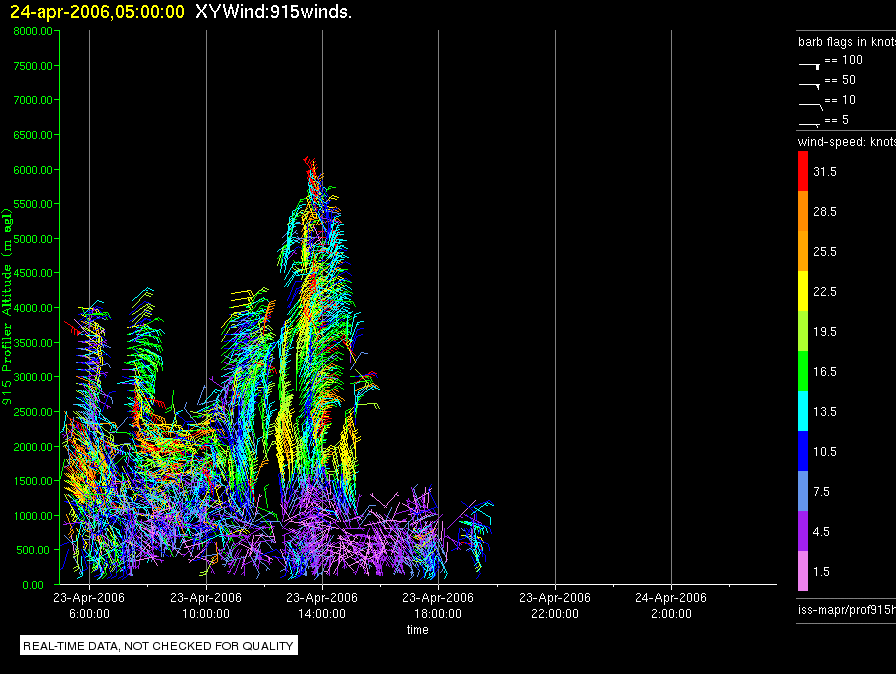This screenshot has height=674, width=896.
Task: Pick the green 16.5 knots color swatch
Action: click(802, 371)
